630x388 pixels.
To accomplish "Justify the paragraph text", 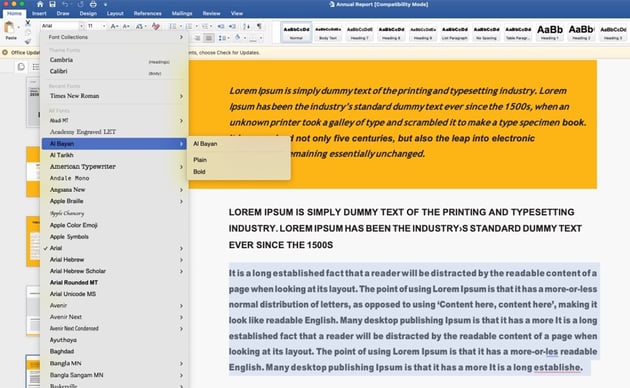I will tap(209, 38).
